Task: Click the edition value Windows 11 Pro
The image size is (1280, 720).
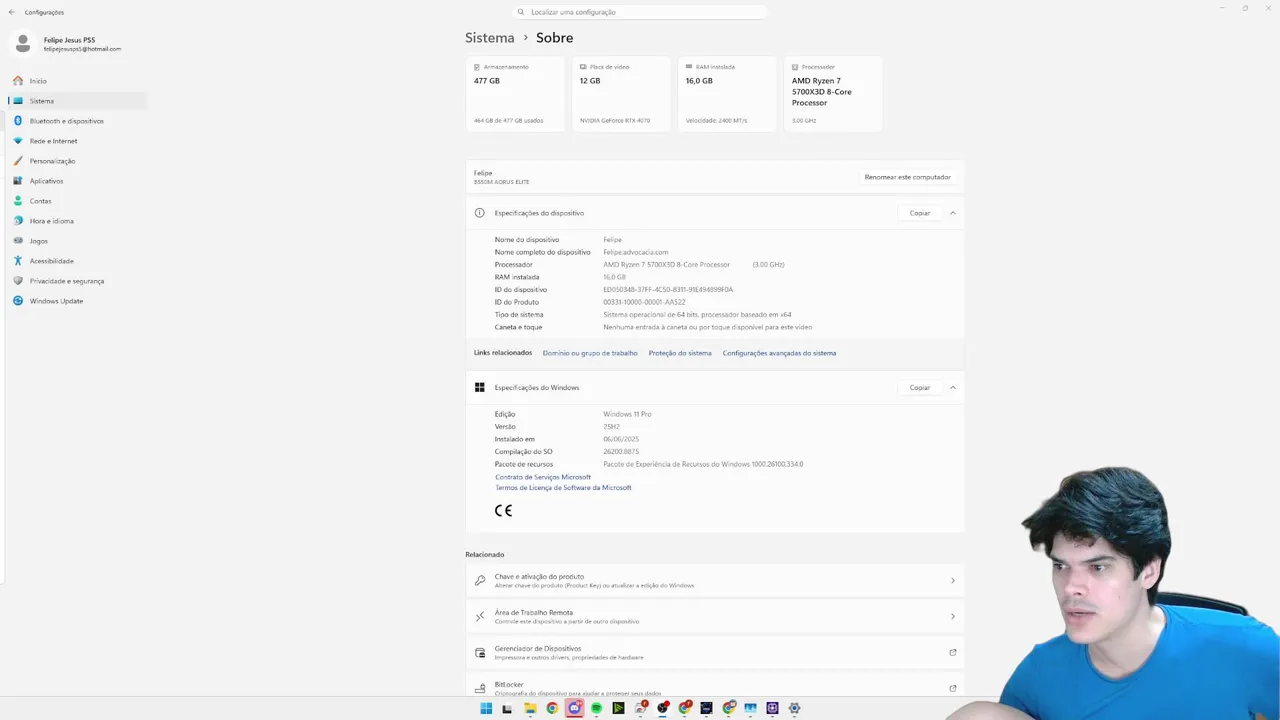Action: click(x=627, y=414)
